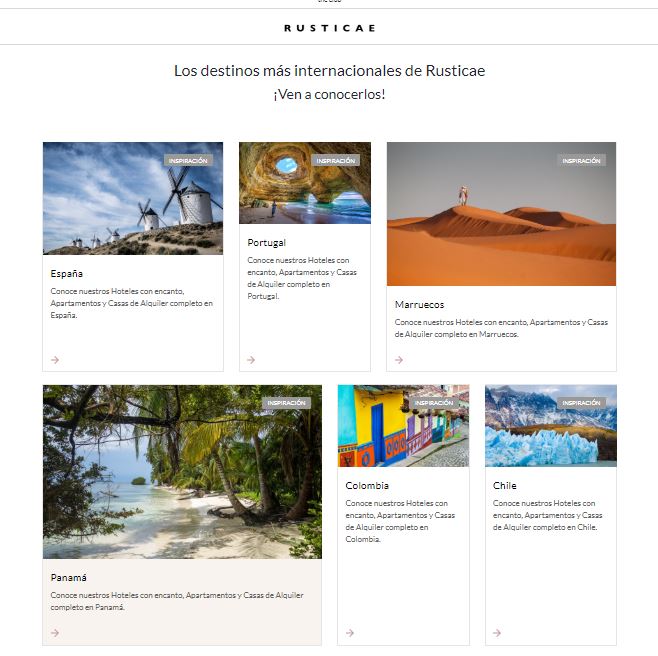Select the Marruecos heading link

pyautogui.click(x=419, y=305)
